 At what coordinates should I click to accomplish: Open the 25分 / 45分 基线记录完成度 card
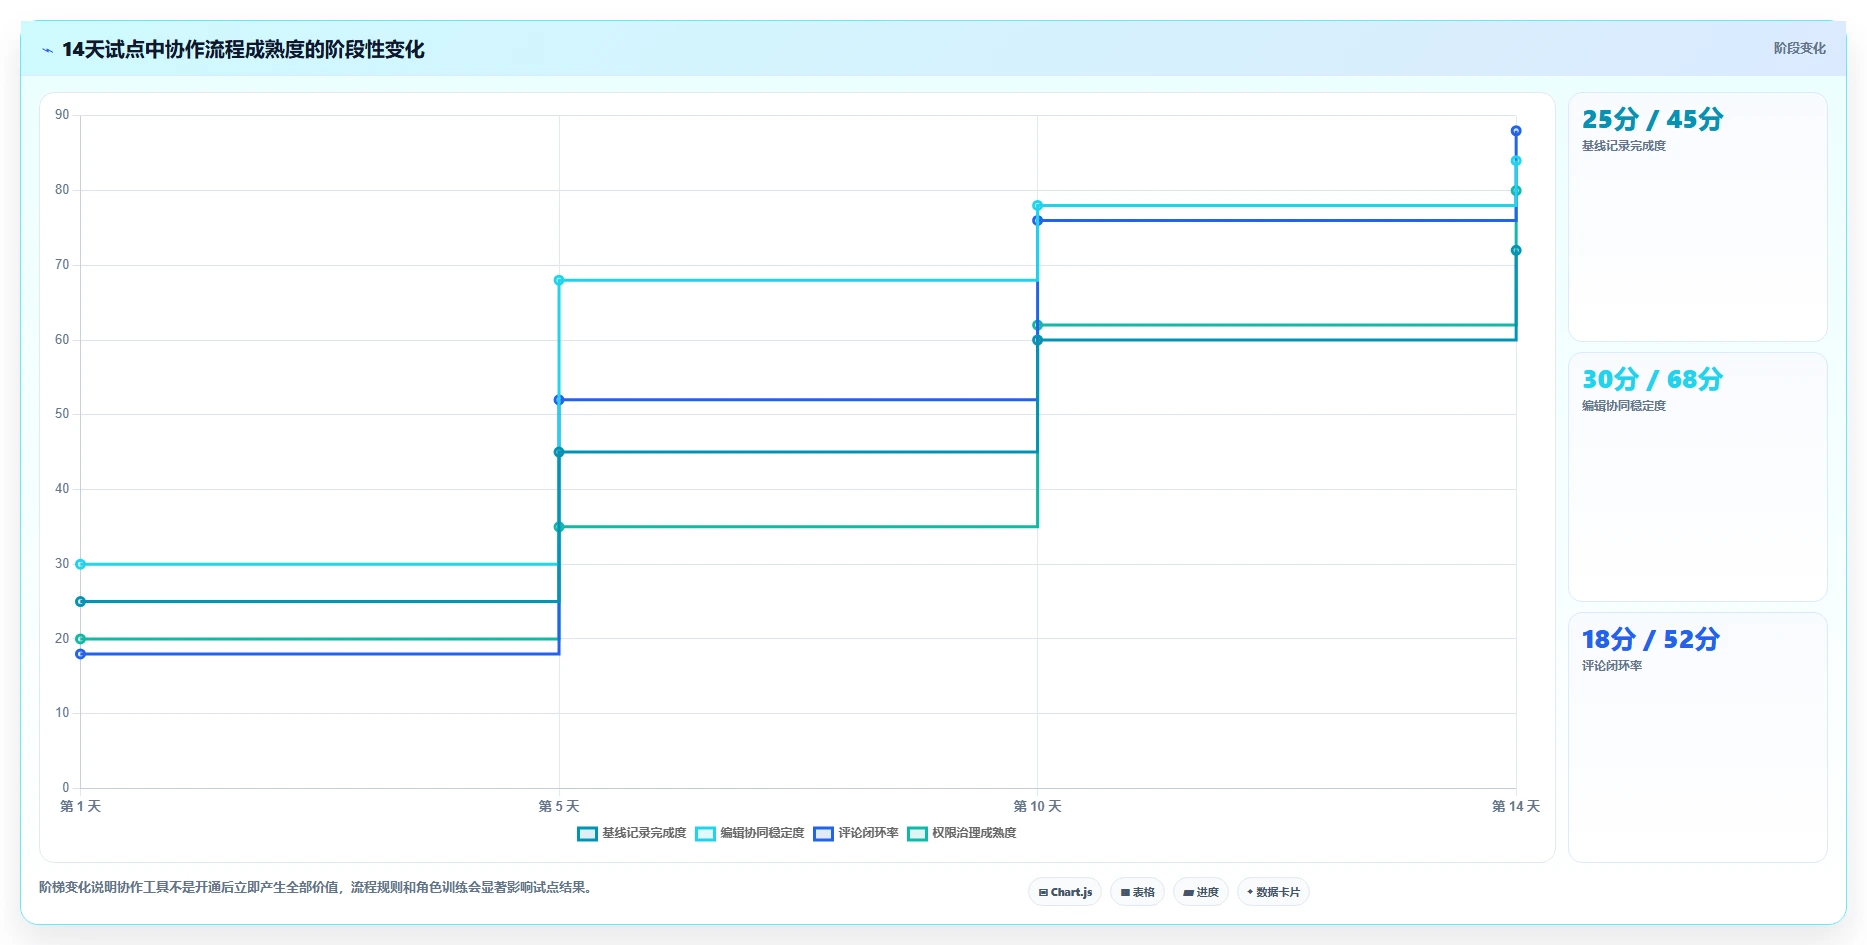click(1697, 217)
